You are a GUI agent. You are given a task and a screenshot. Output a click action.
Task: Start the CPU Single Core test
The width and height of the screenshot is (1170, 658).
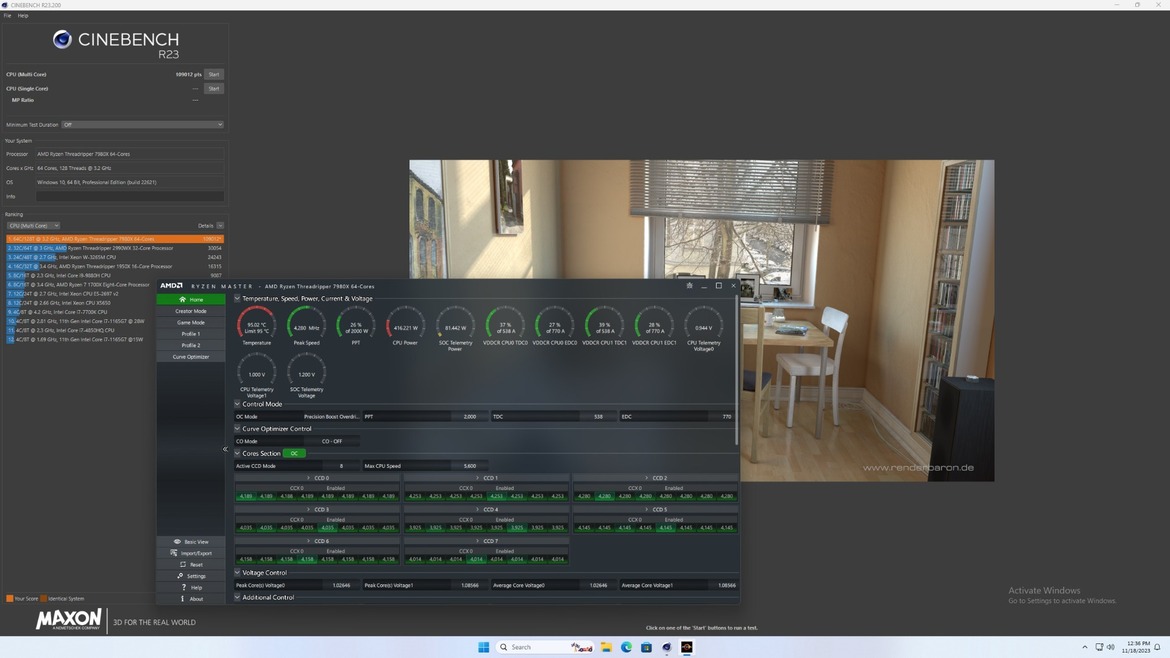point(213,89)
